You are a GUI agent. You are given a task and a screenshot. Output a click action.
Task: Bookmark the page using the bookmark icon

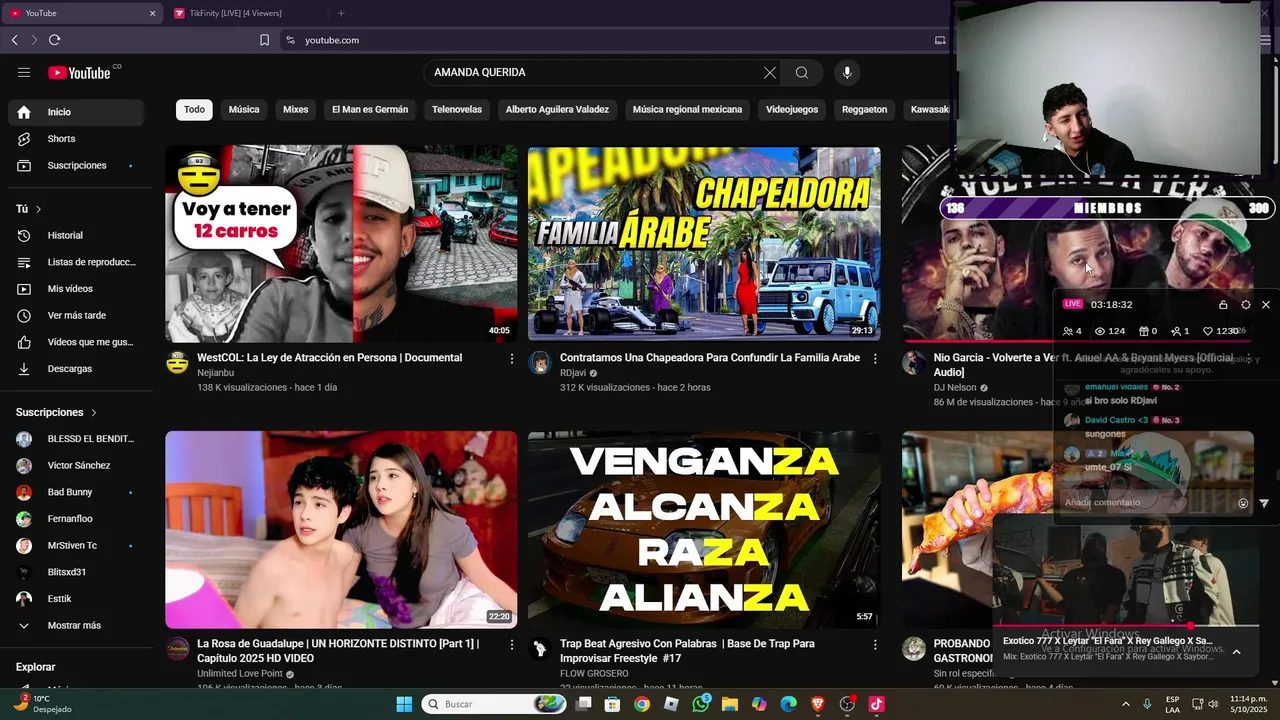264,40
